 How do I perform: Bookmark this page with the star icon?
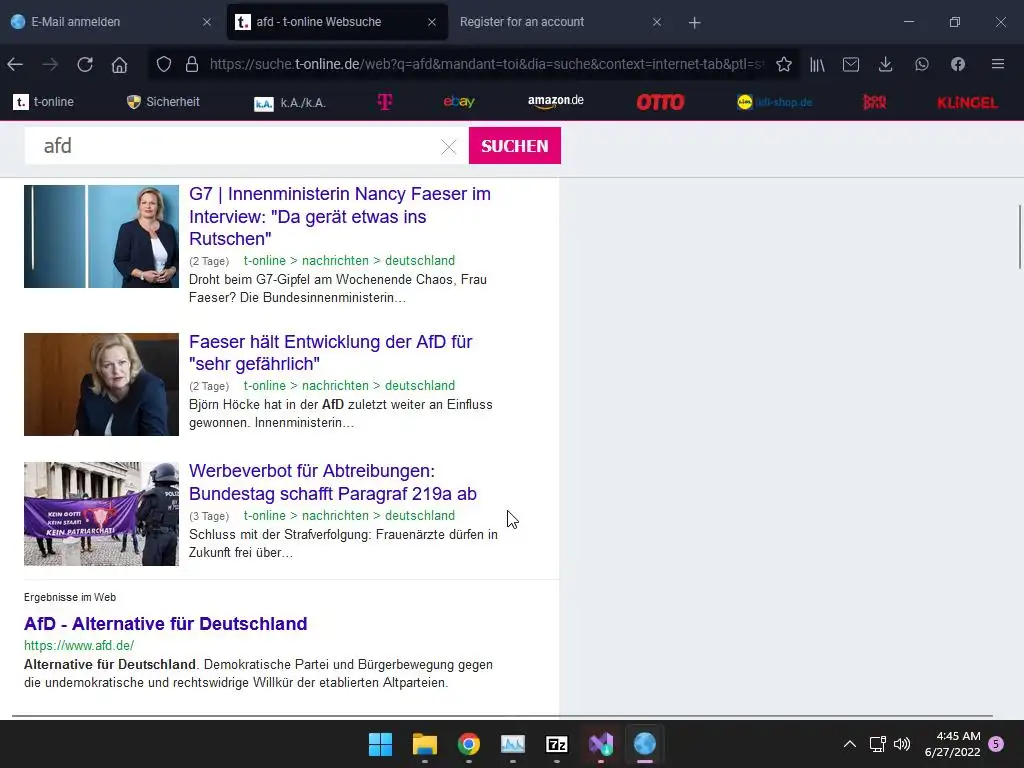coord(784,64)
